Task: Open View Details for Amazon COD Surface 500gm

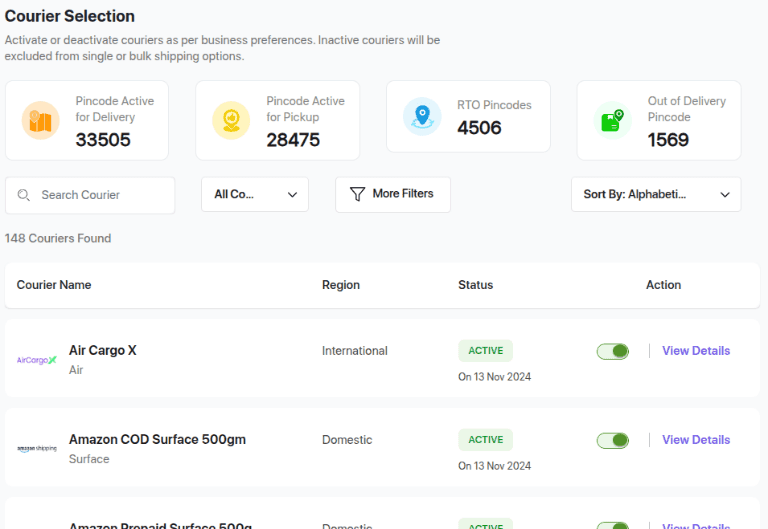Action: pyautogui.click(x=696, y=440)
